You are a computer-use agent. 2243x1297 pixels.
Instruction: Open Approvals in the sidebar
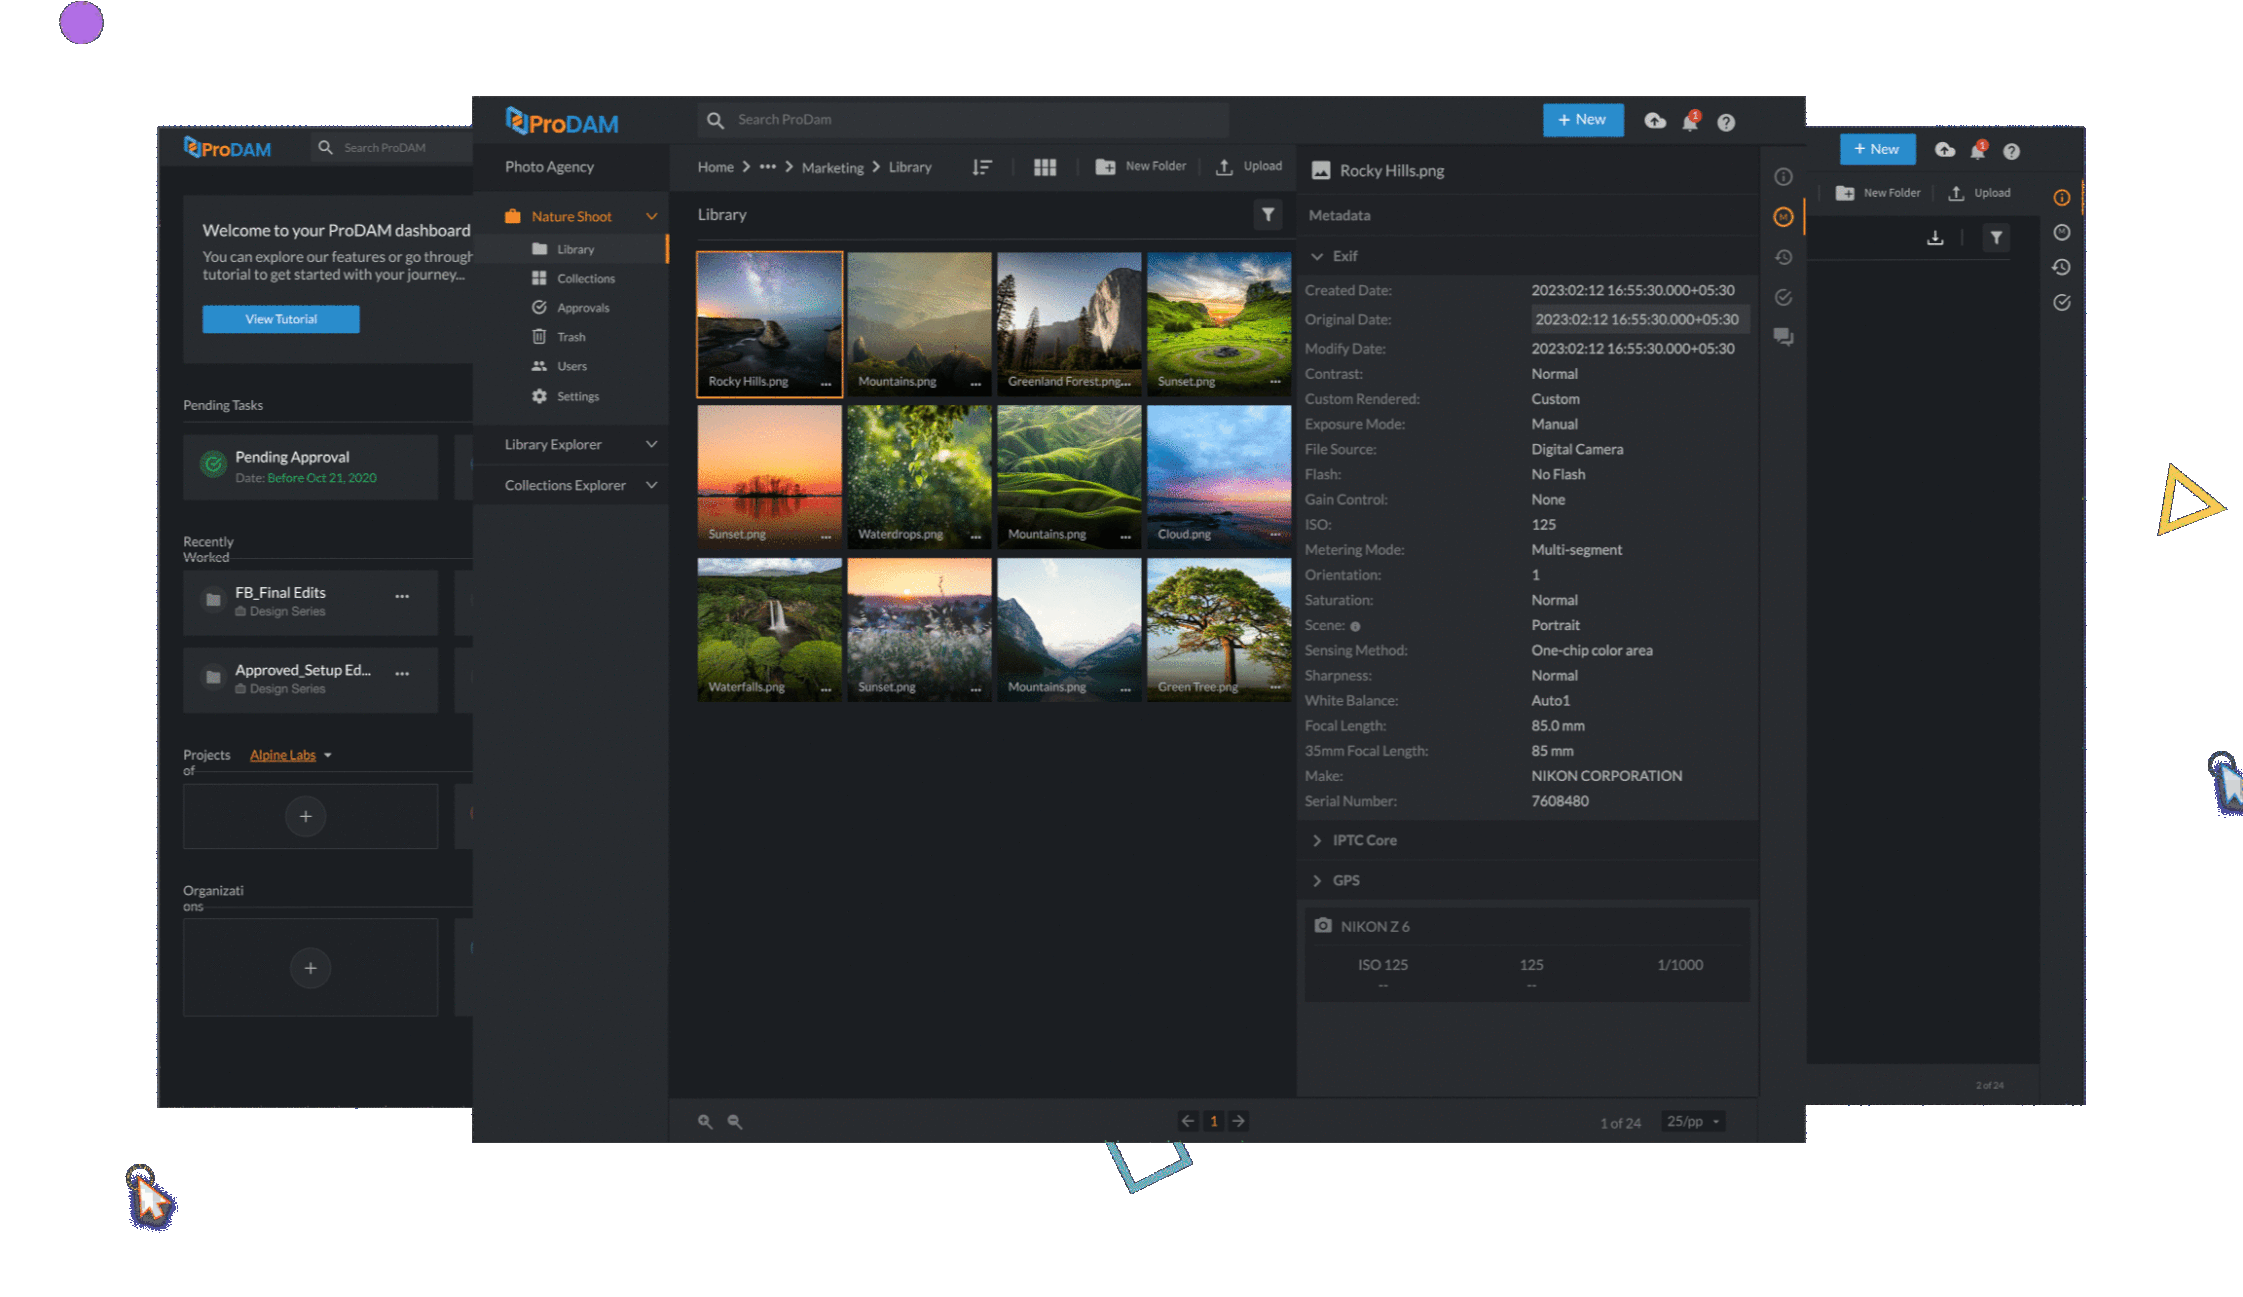(582, 308)
